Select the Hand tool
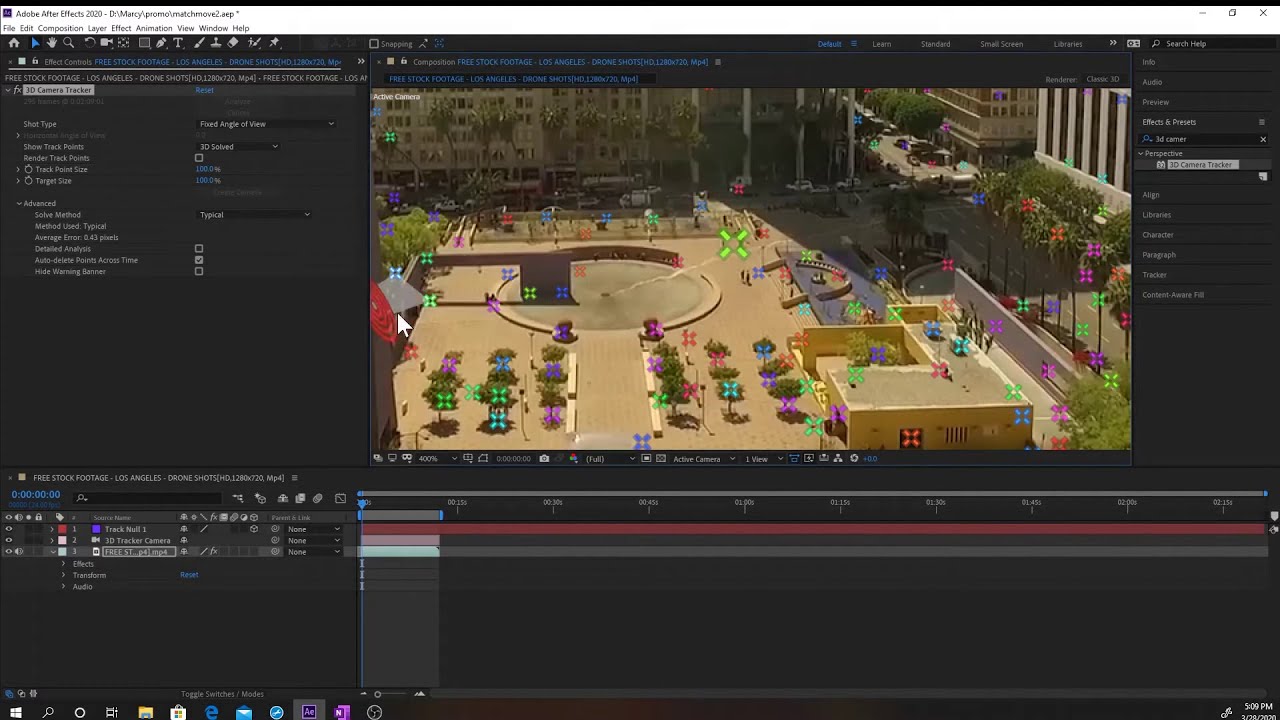Screen dimensions: 1280x720 click(x=52, y=43)
